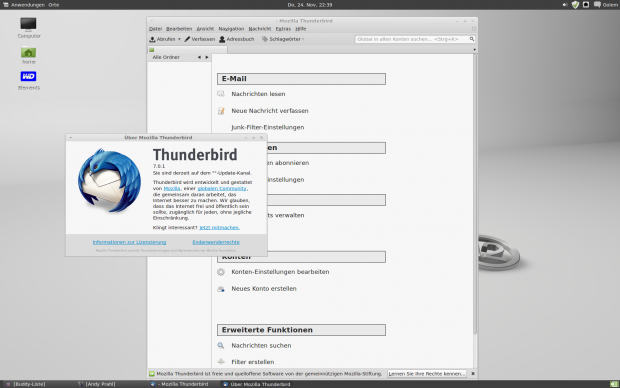Switch folder view with right arrow next to Alle Ordner

point(206,57)
